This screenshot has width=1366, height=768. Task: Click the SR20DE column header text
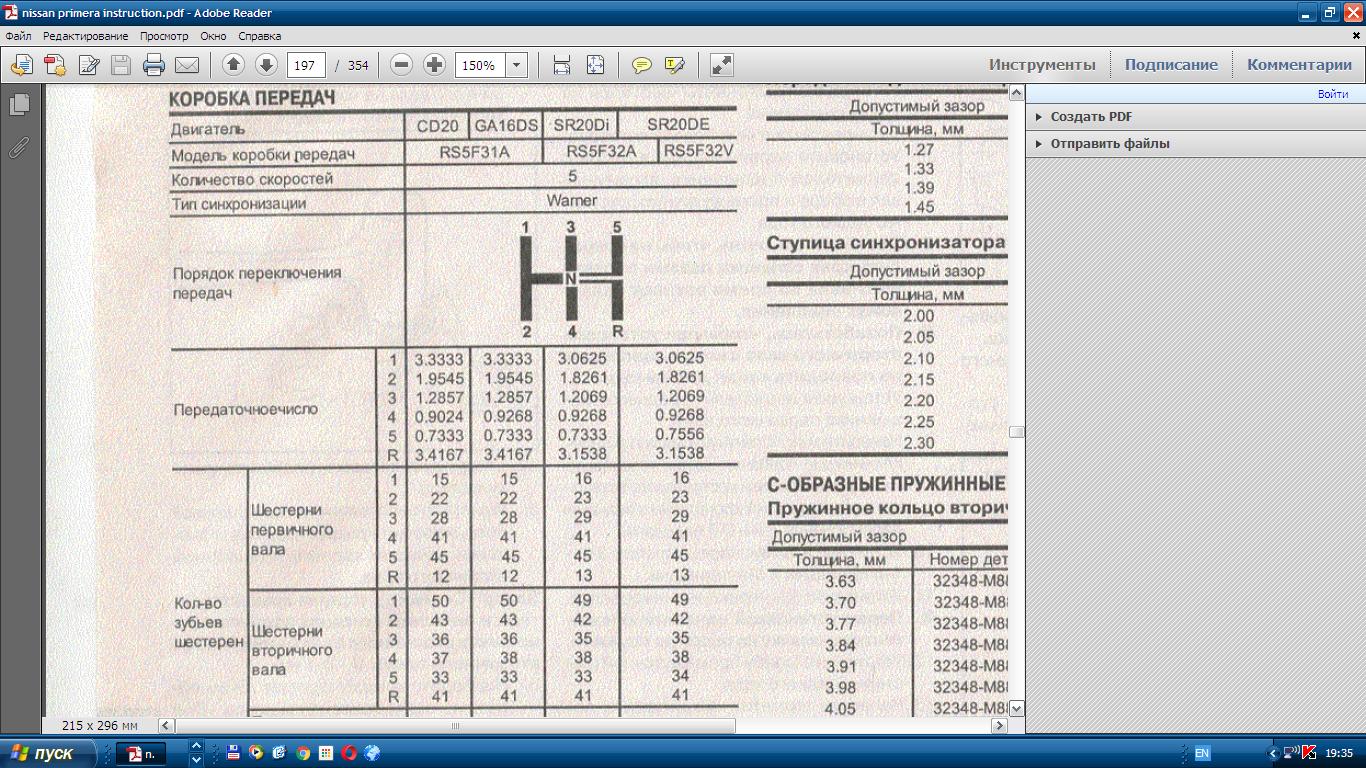(678, 125)
